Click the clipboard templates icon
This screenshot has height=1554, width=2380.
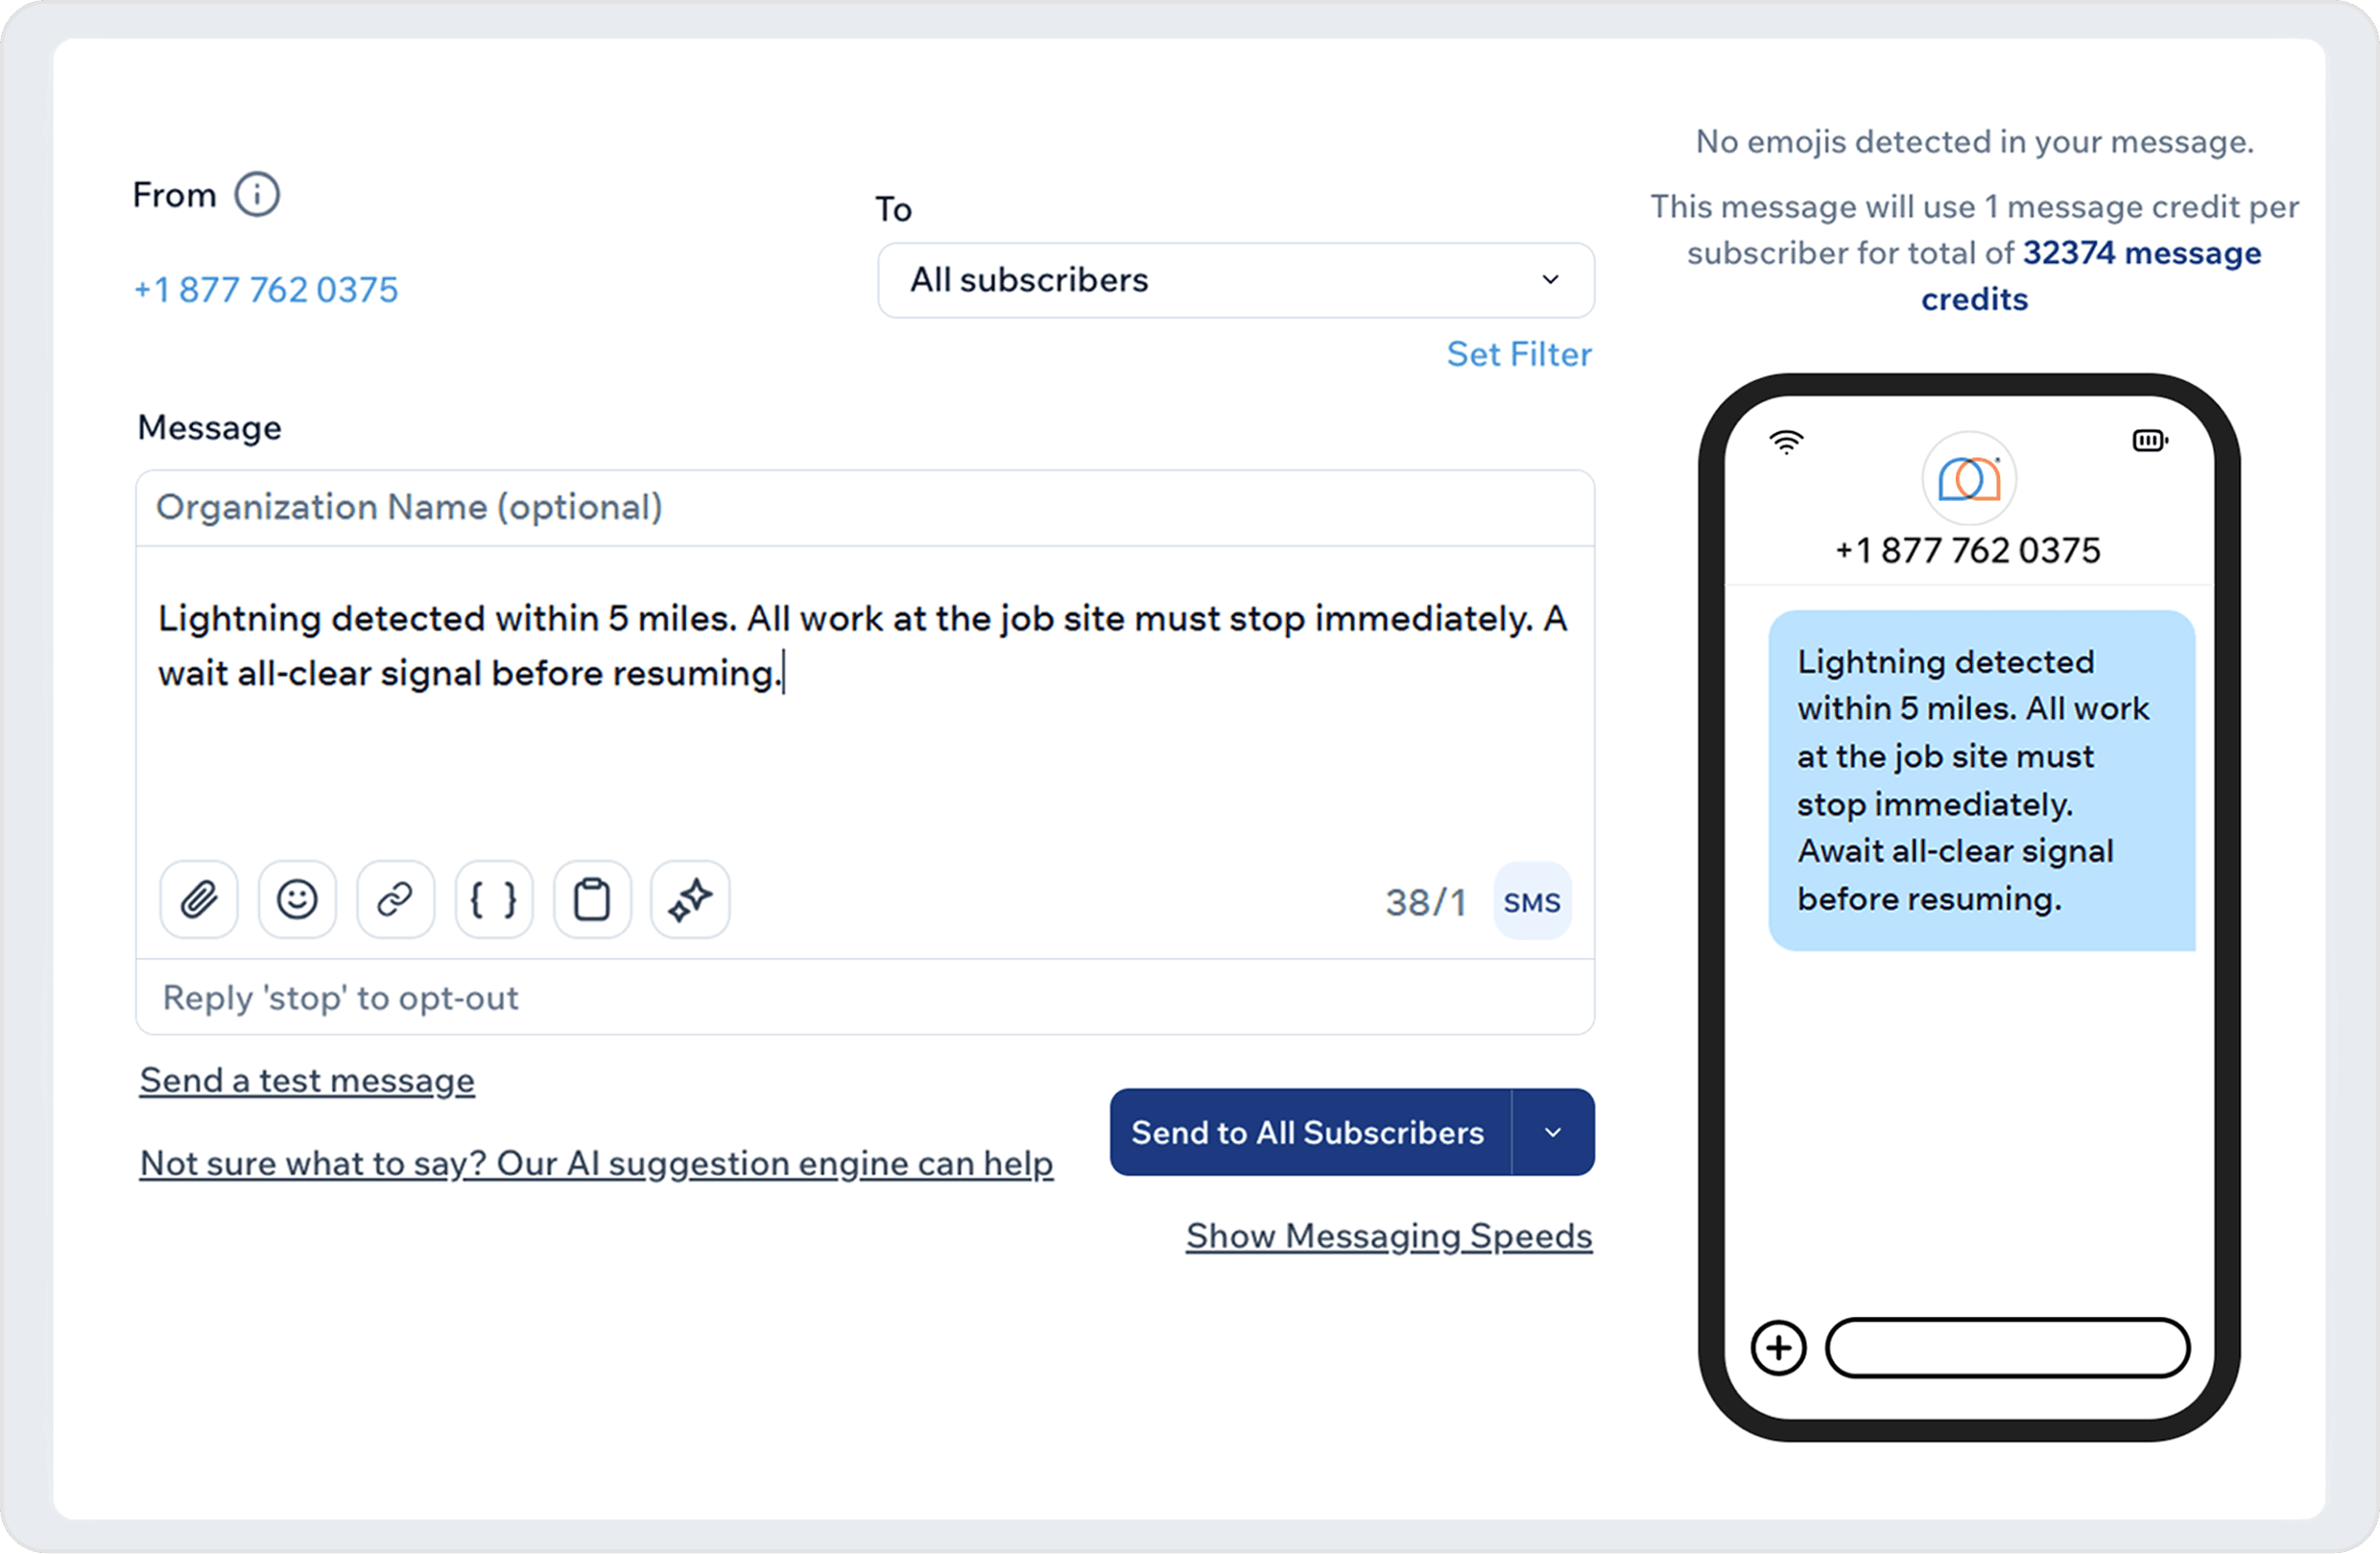[x=592, y=899]
